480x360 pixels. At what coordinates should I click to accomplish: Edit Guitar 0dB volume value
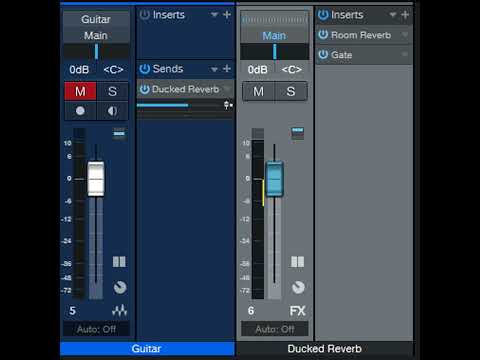(x=79, y=70)
